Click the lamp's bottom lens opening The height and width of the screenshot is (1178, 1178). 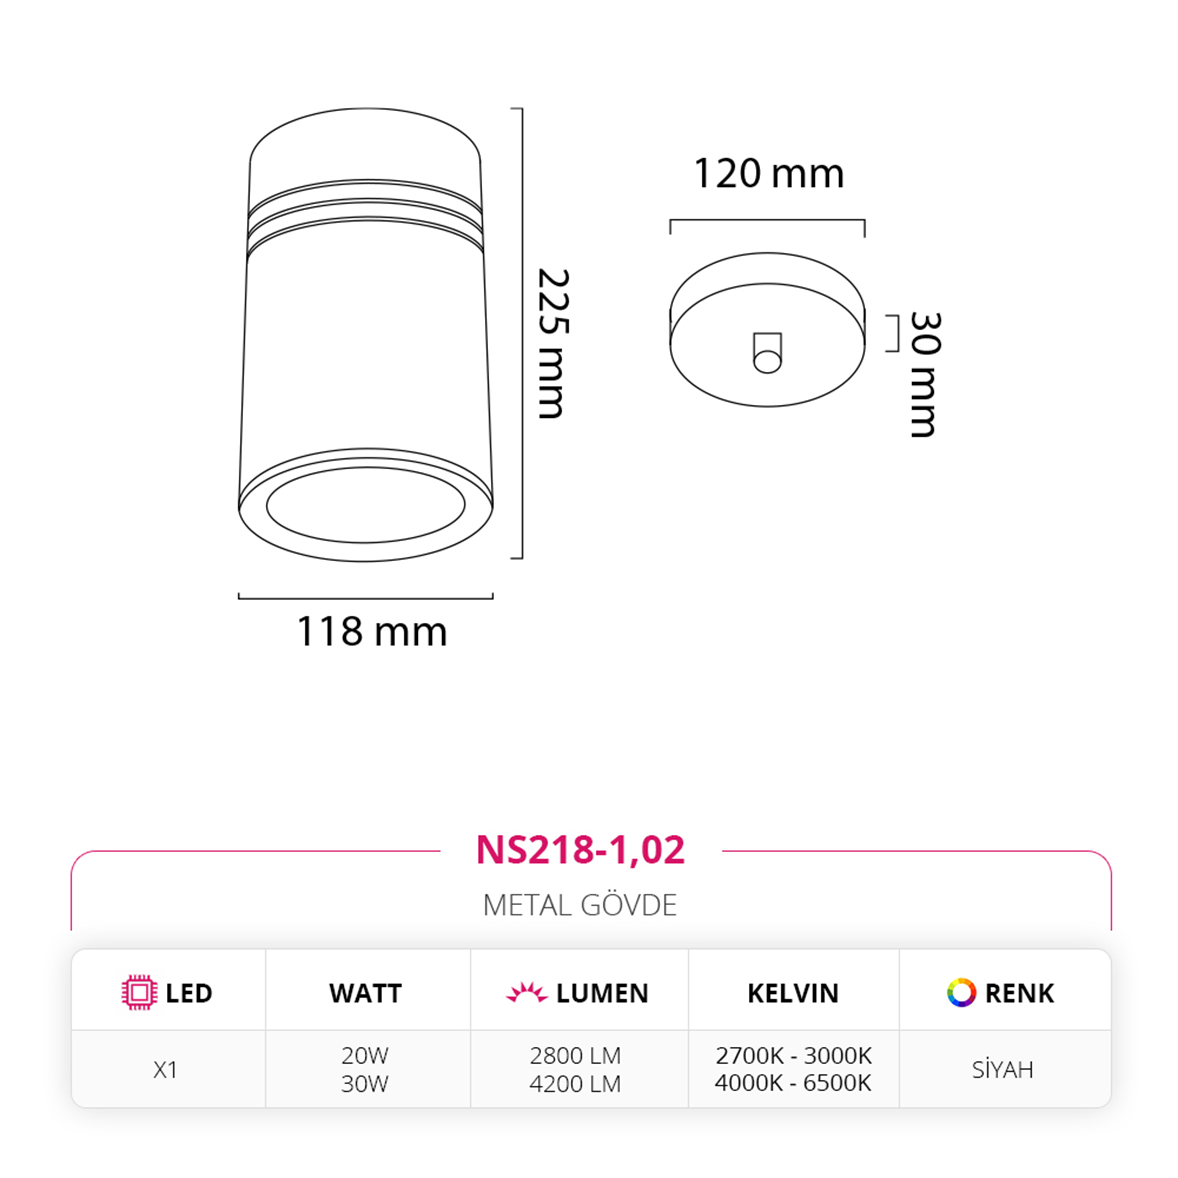(x=366, y=503)
